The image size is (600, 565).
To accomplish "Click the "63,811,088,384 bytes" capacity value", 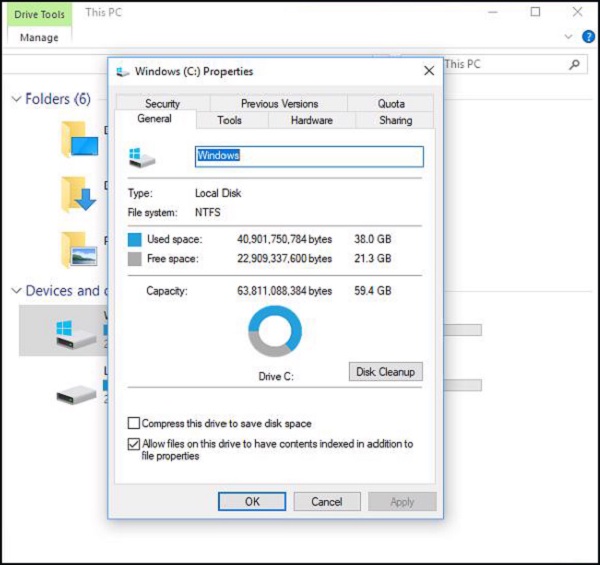I will coord(284,291).
